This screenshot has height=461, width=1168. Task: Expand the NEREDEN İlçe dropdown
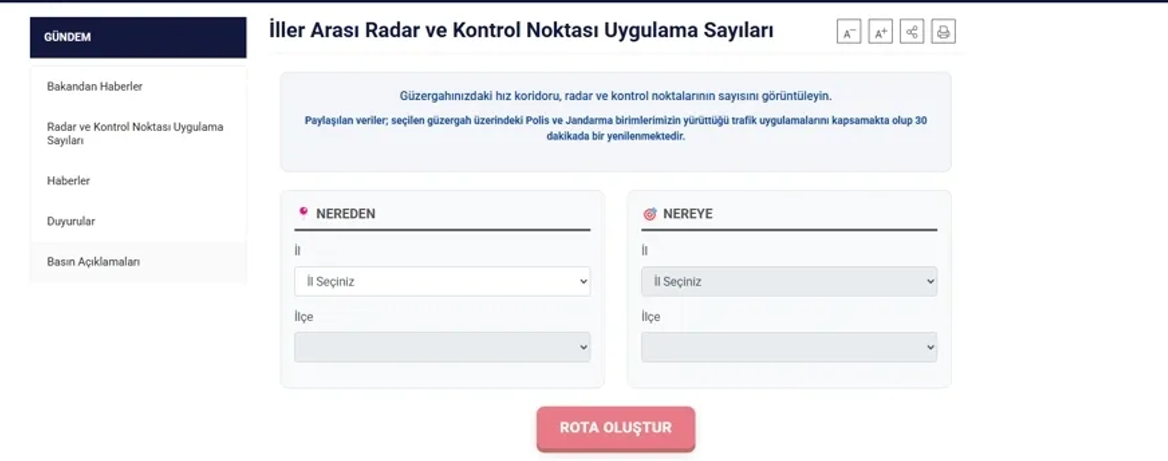[x=442, y=347]
